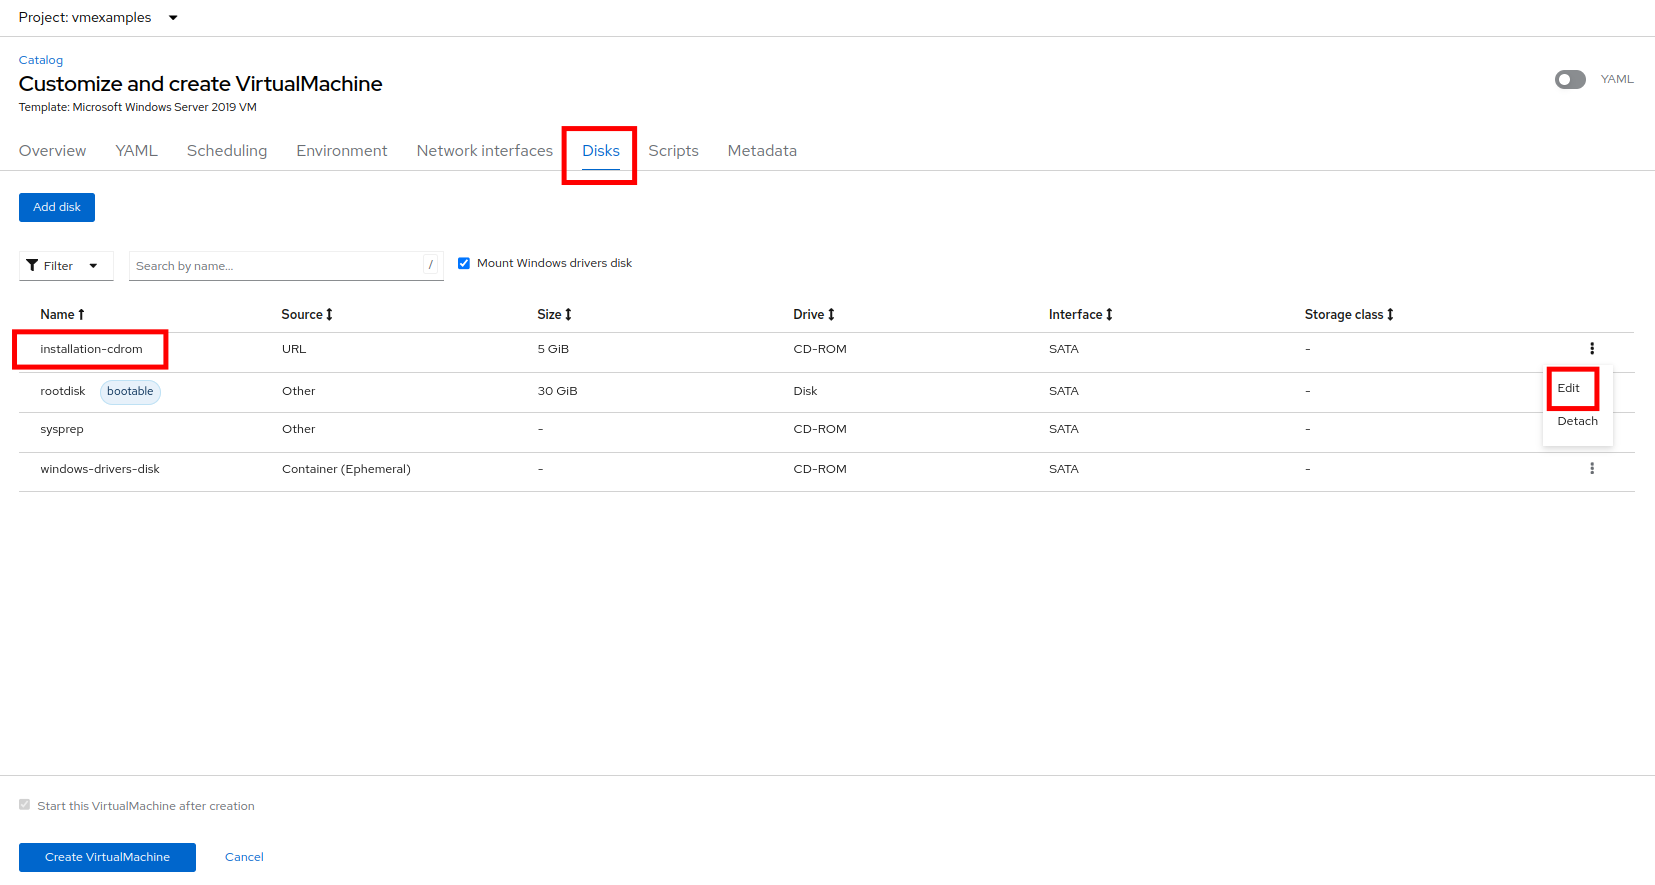Screen dimensions: 1655x885
Task: Select the installation-cdrom disk name
Action: pos(91,349)
